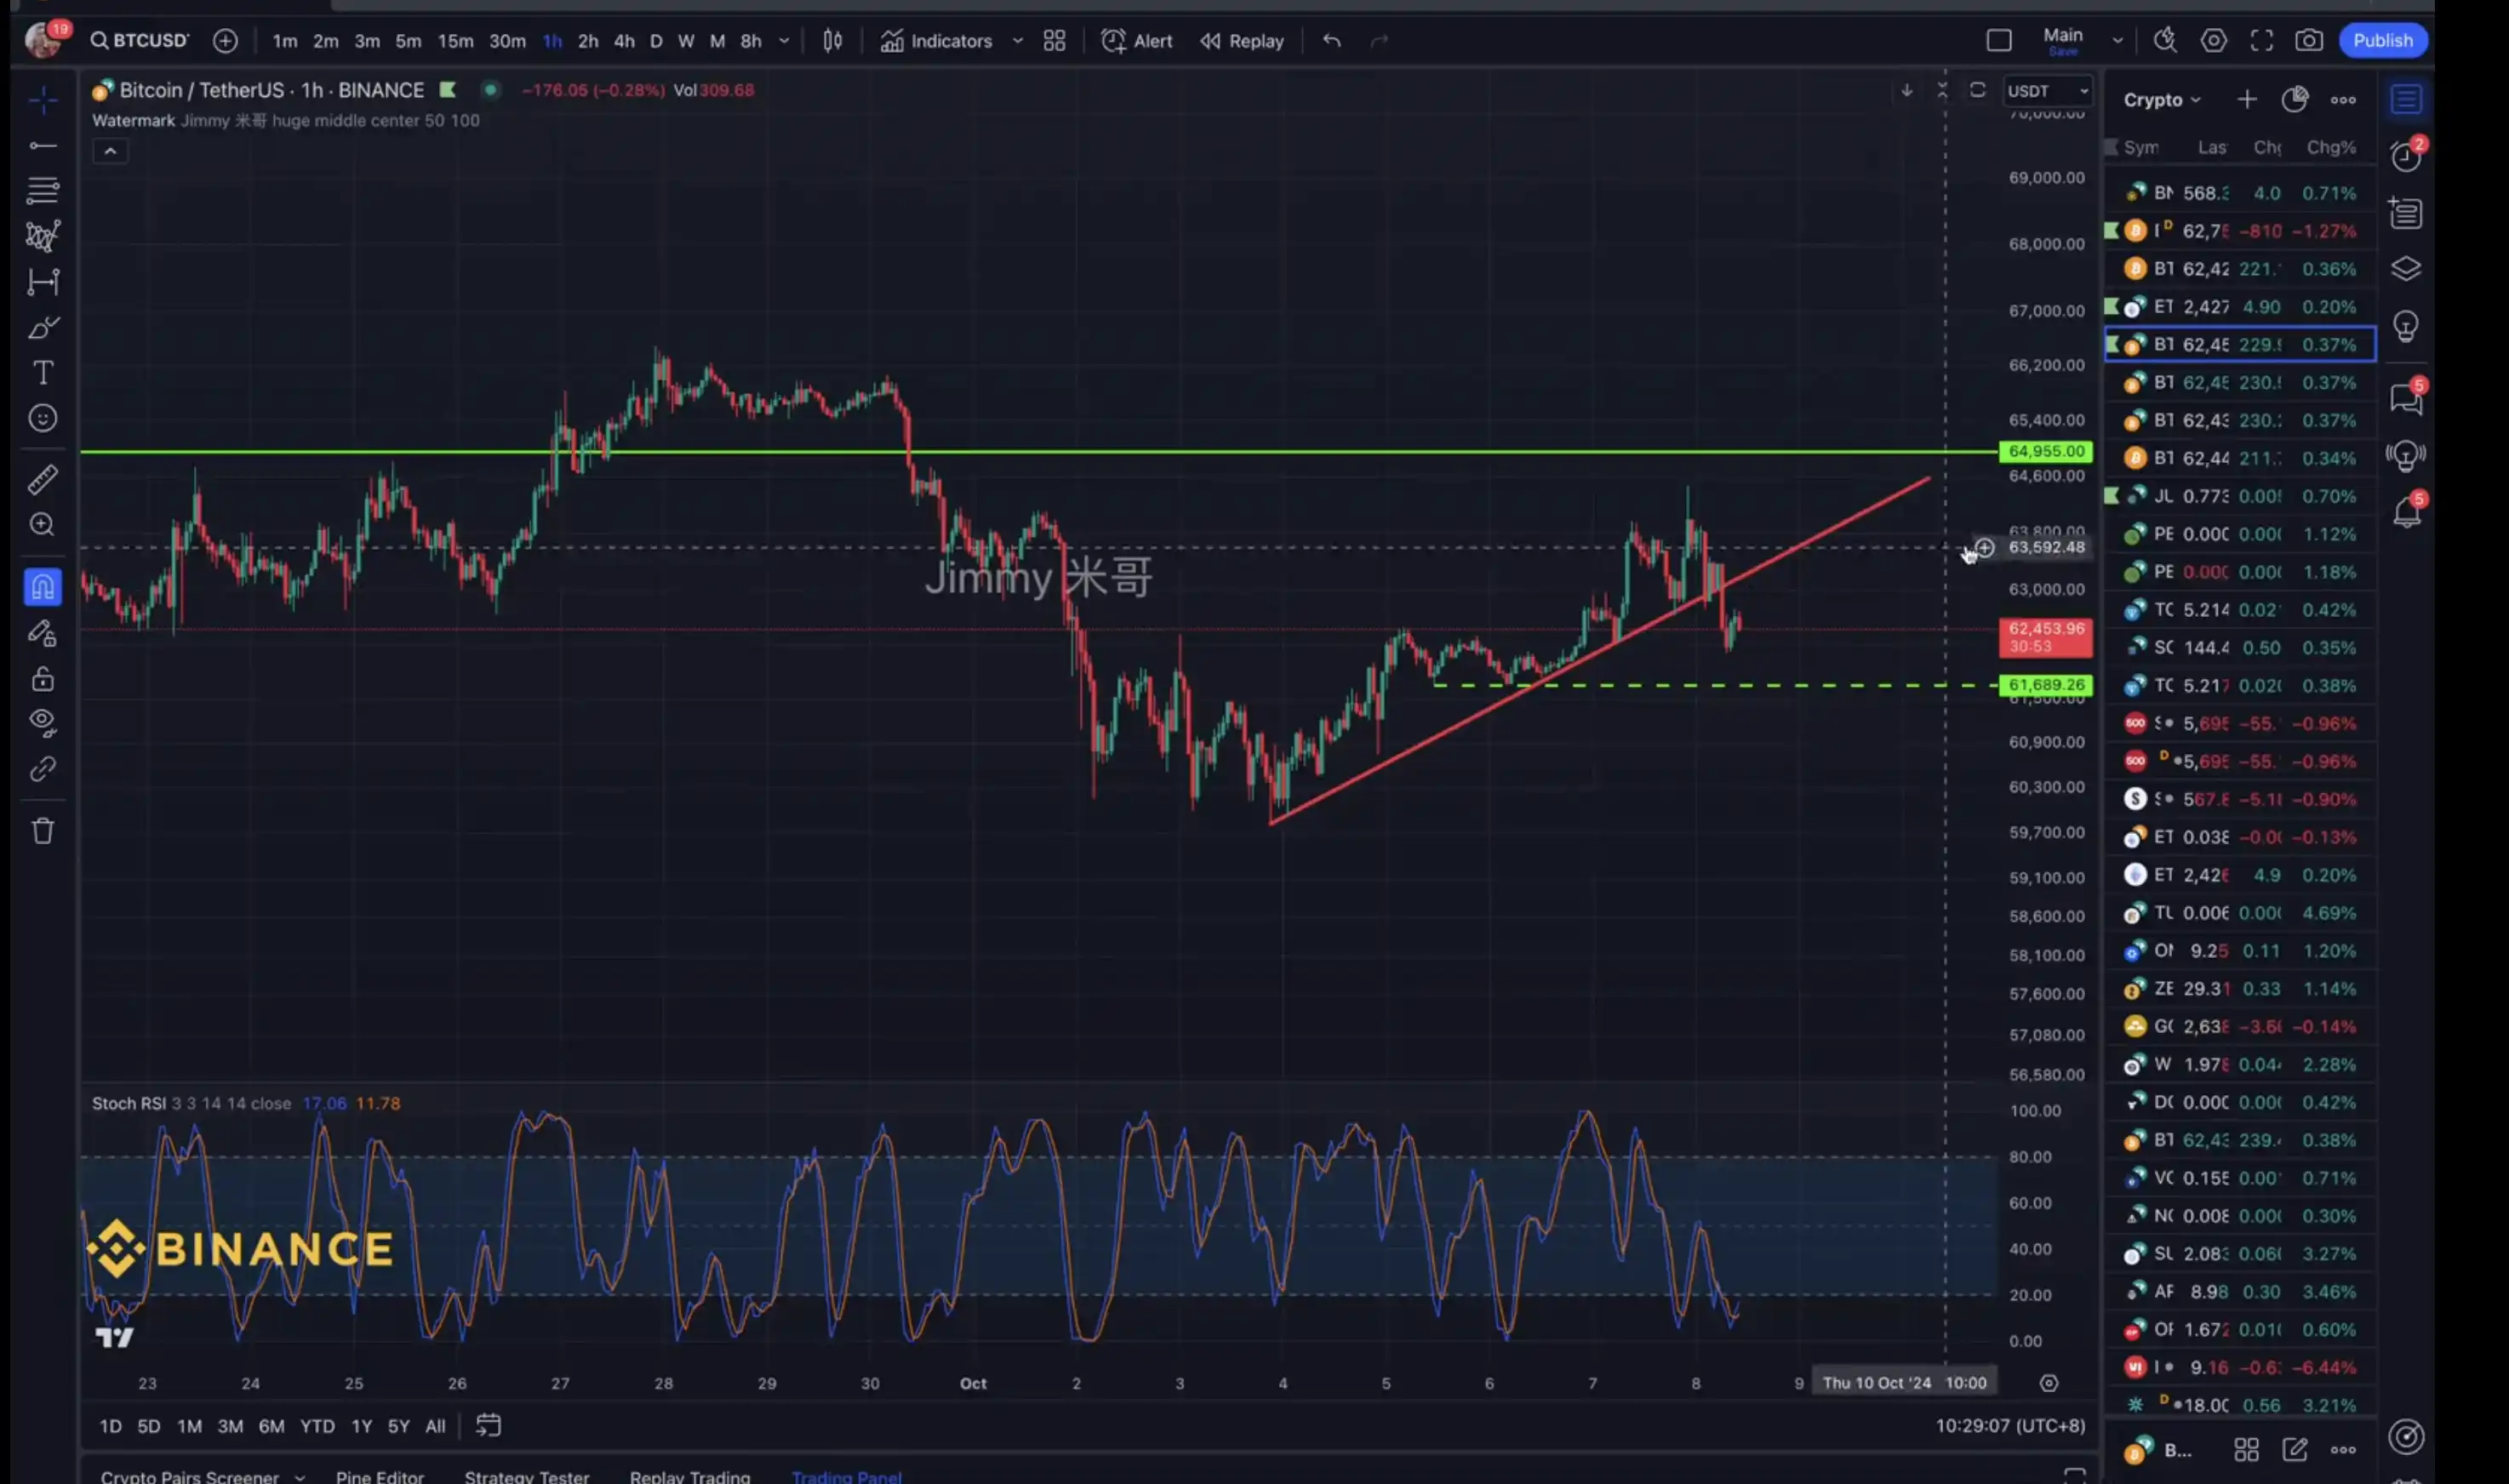
Task: Select the Pine Editor tab
Action: (x=378, y=1475)
